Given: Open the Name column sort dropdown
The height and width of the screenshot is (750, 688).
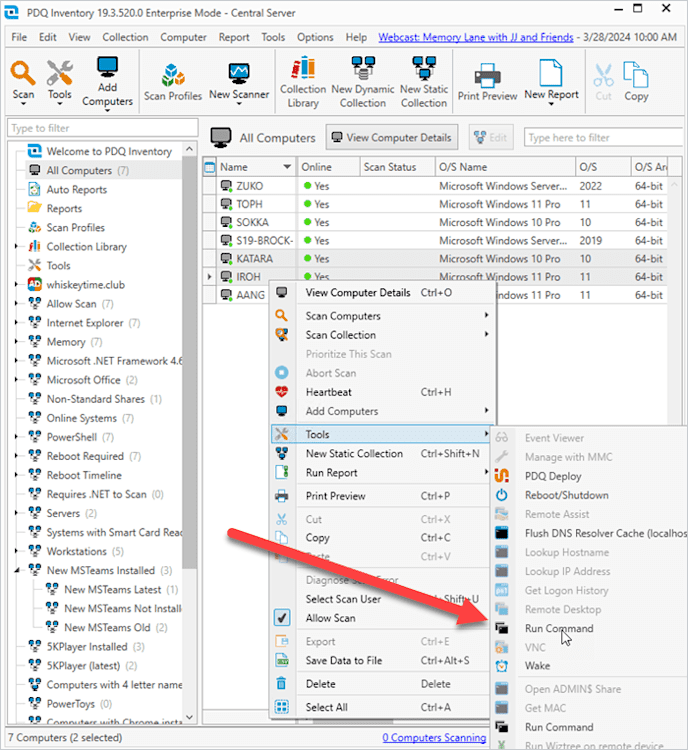Looking at the screenshot, I should [x=287, y=167].
